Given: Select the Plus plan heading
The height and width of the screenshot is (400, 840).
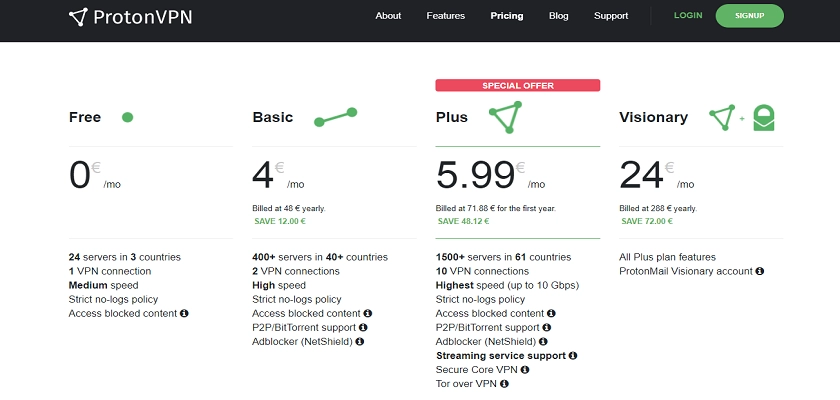Looking at the screenshot, I should [x=452, y=117].
